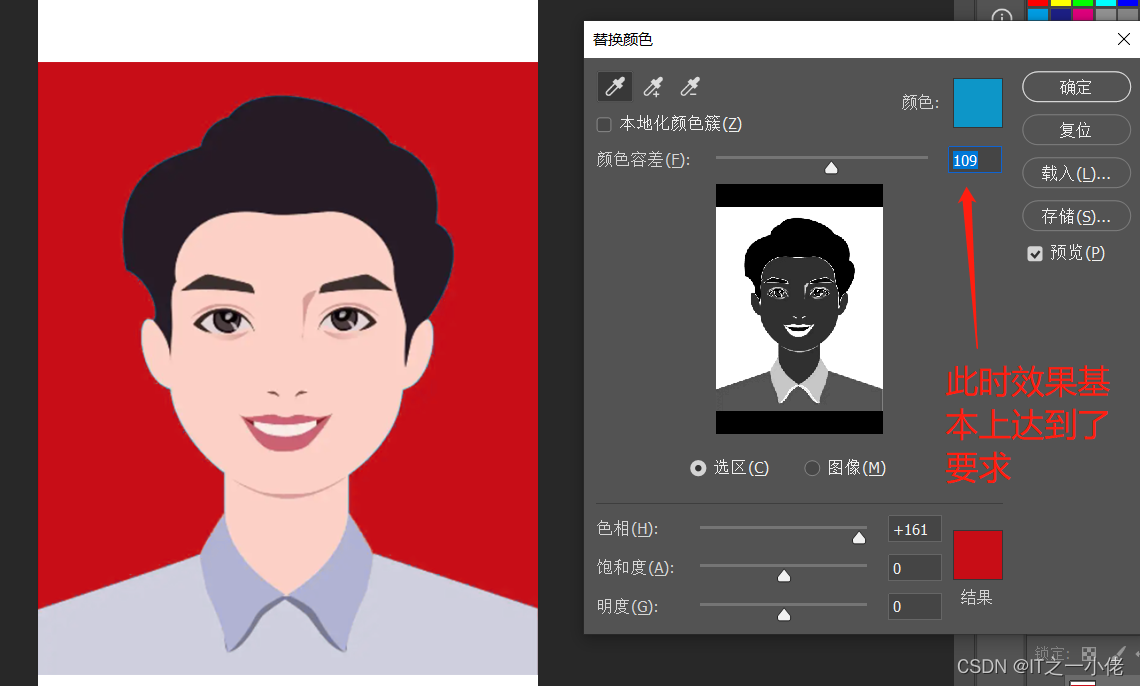The width and height of the screenshot is (1140, 686).
Task: Click the lightness value field showing 0
Action: point(915,606)
